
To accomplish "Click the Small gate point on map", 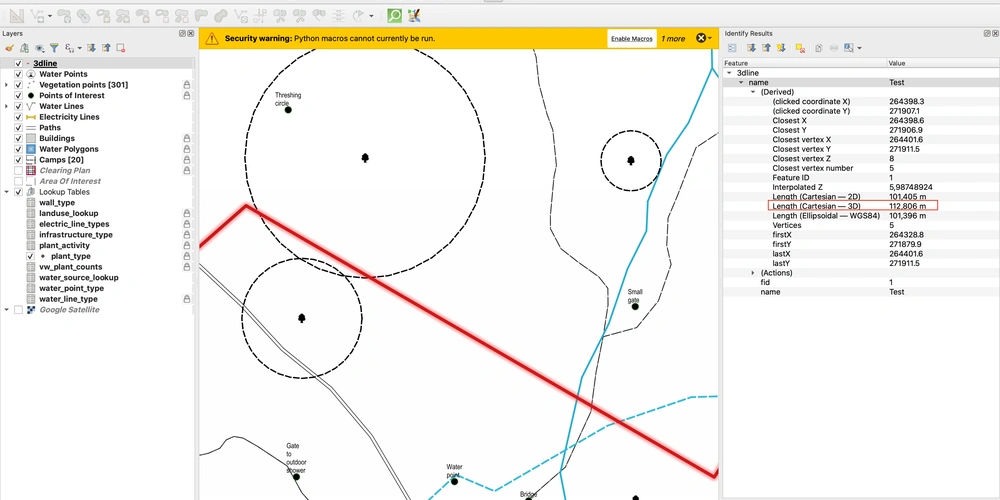I will point(635,307).
